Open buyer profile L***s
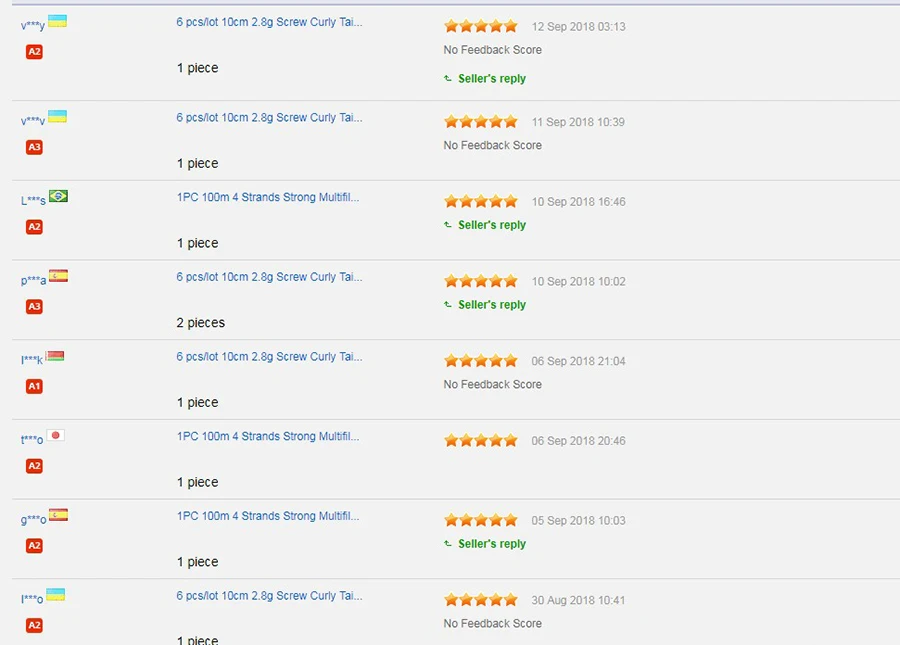 click(x=33, y=200)
